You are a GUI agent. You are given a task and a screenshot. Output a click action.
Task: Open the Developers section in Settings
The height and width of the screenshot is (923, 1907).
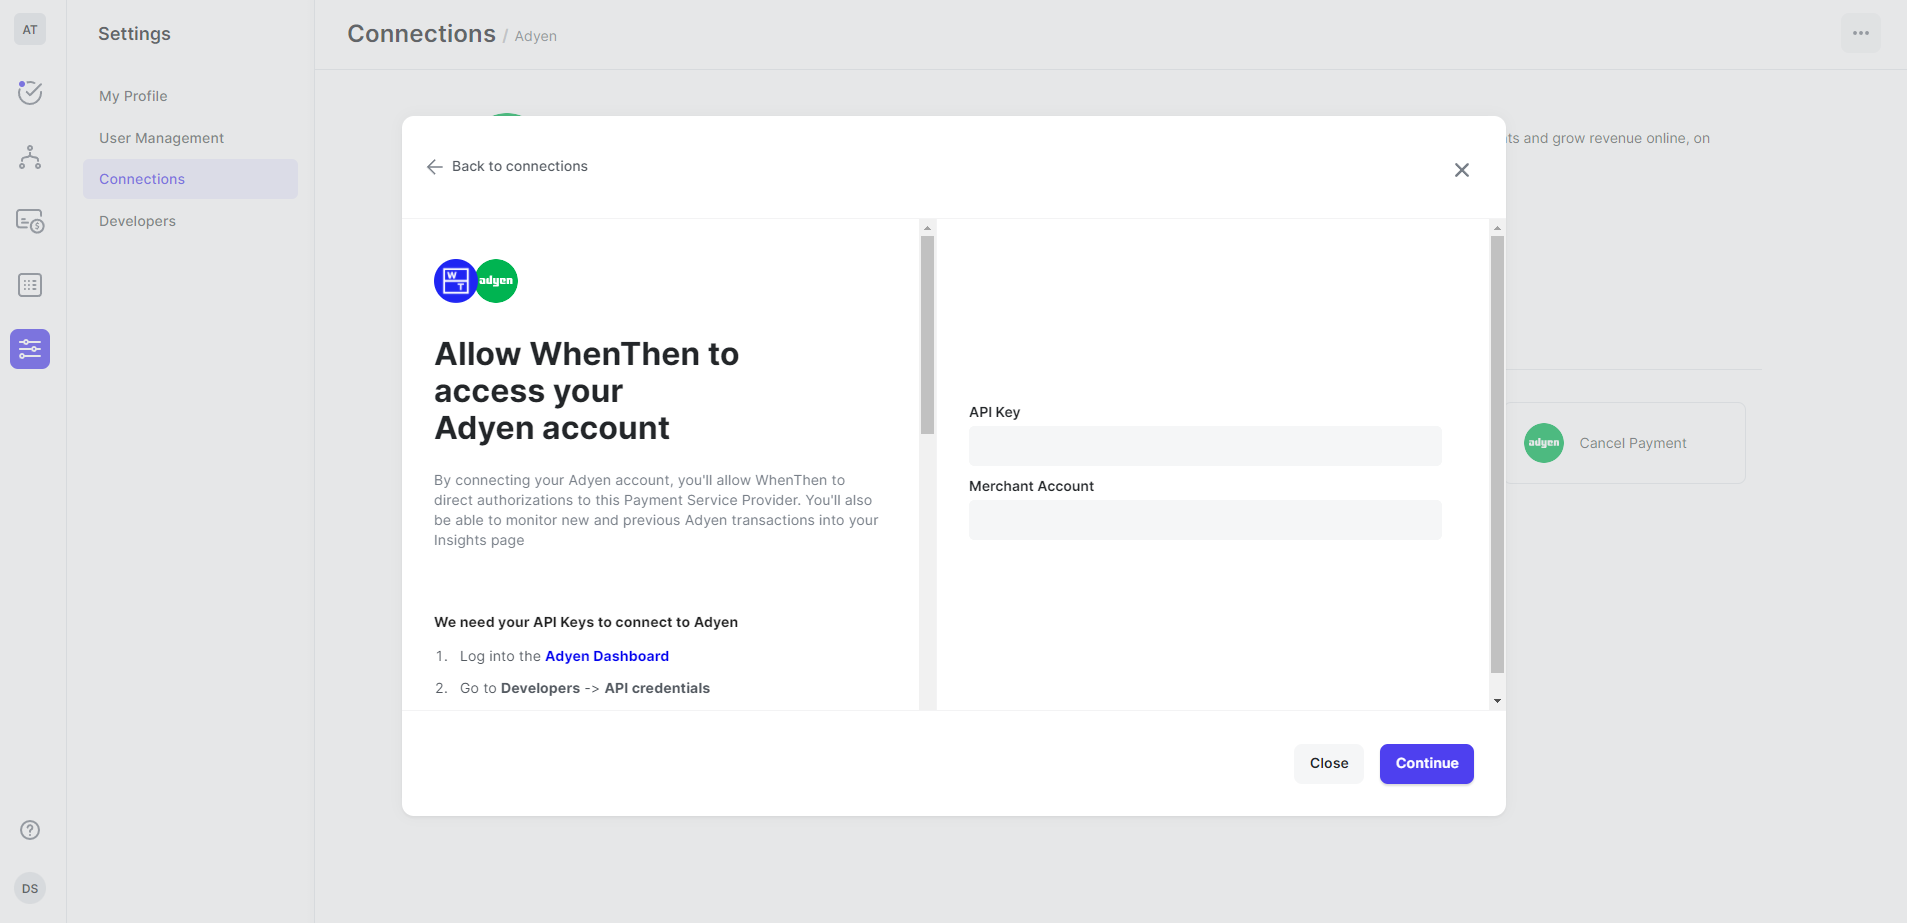[137, 221]
